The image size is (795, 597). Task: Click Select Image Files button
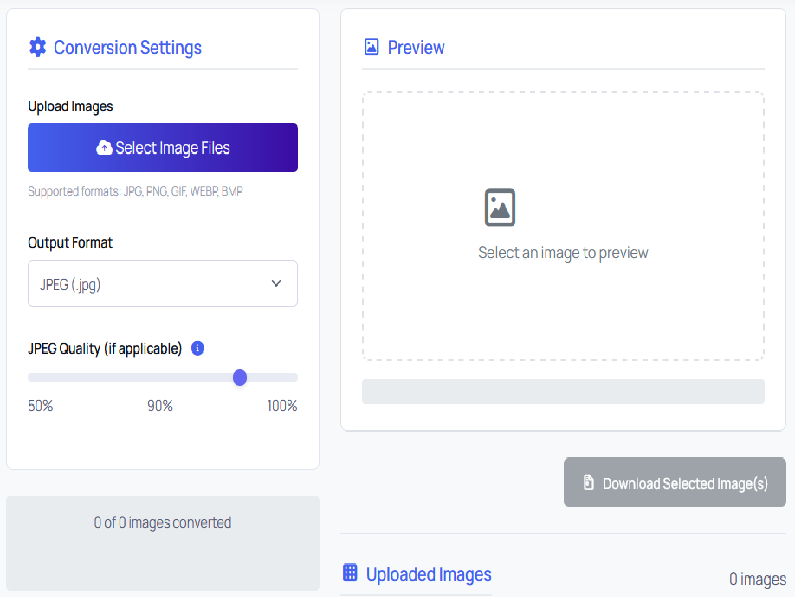pyautogui.click(x=163, y=148)
